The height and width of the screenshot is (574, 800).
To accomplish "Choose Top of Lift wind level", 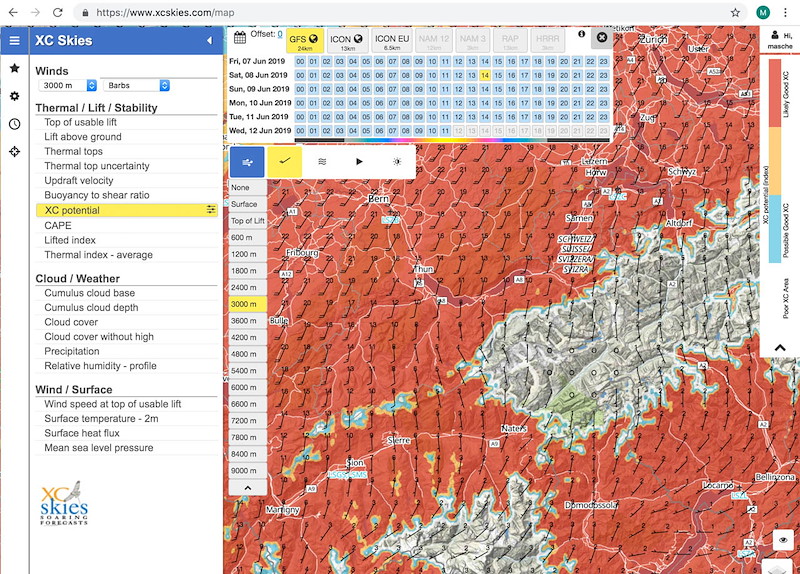I will point(247,221).
